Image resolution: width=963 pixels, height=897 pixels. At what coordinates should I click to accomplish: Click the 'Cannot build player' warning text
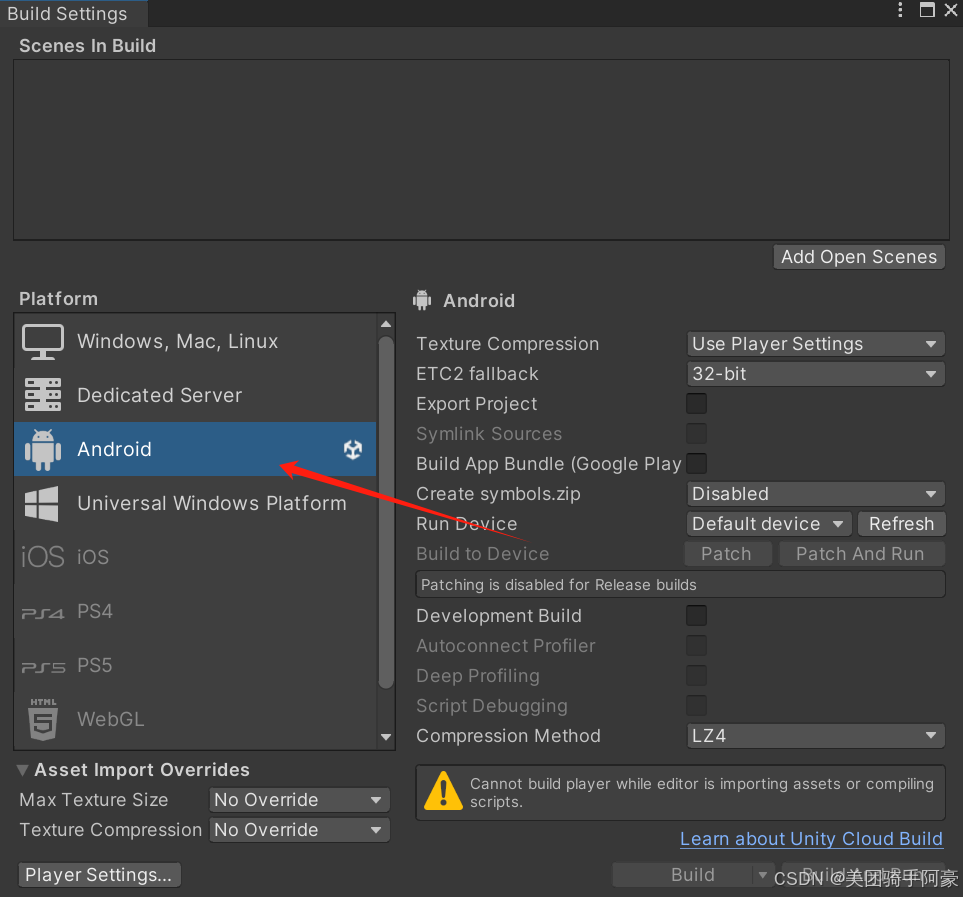coord(701,793)
